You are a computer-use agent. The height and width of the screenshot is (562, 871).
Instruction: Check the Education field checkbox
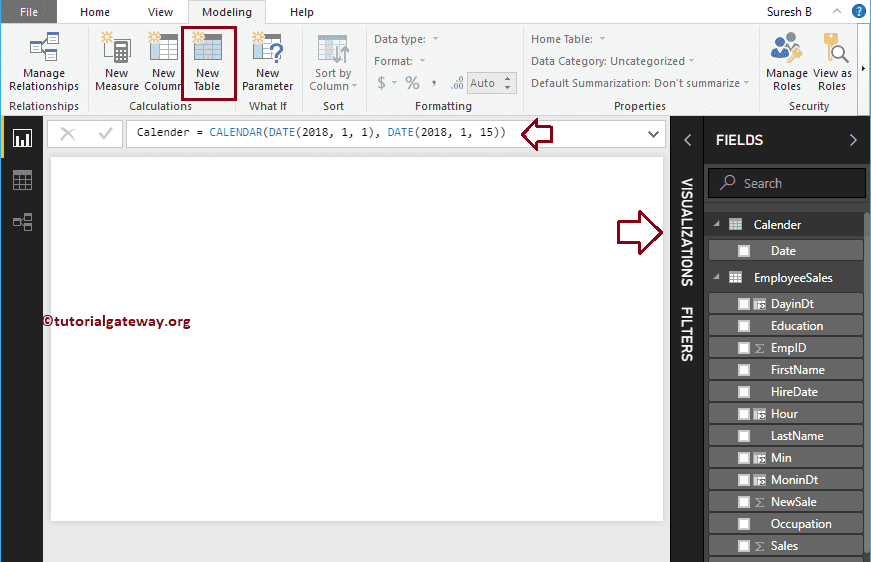[744, 326]
